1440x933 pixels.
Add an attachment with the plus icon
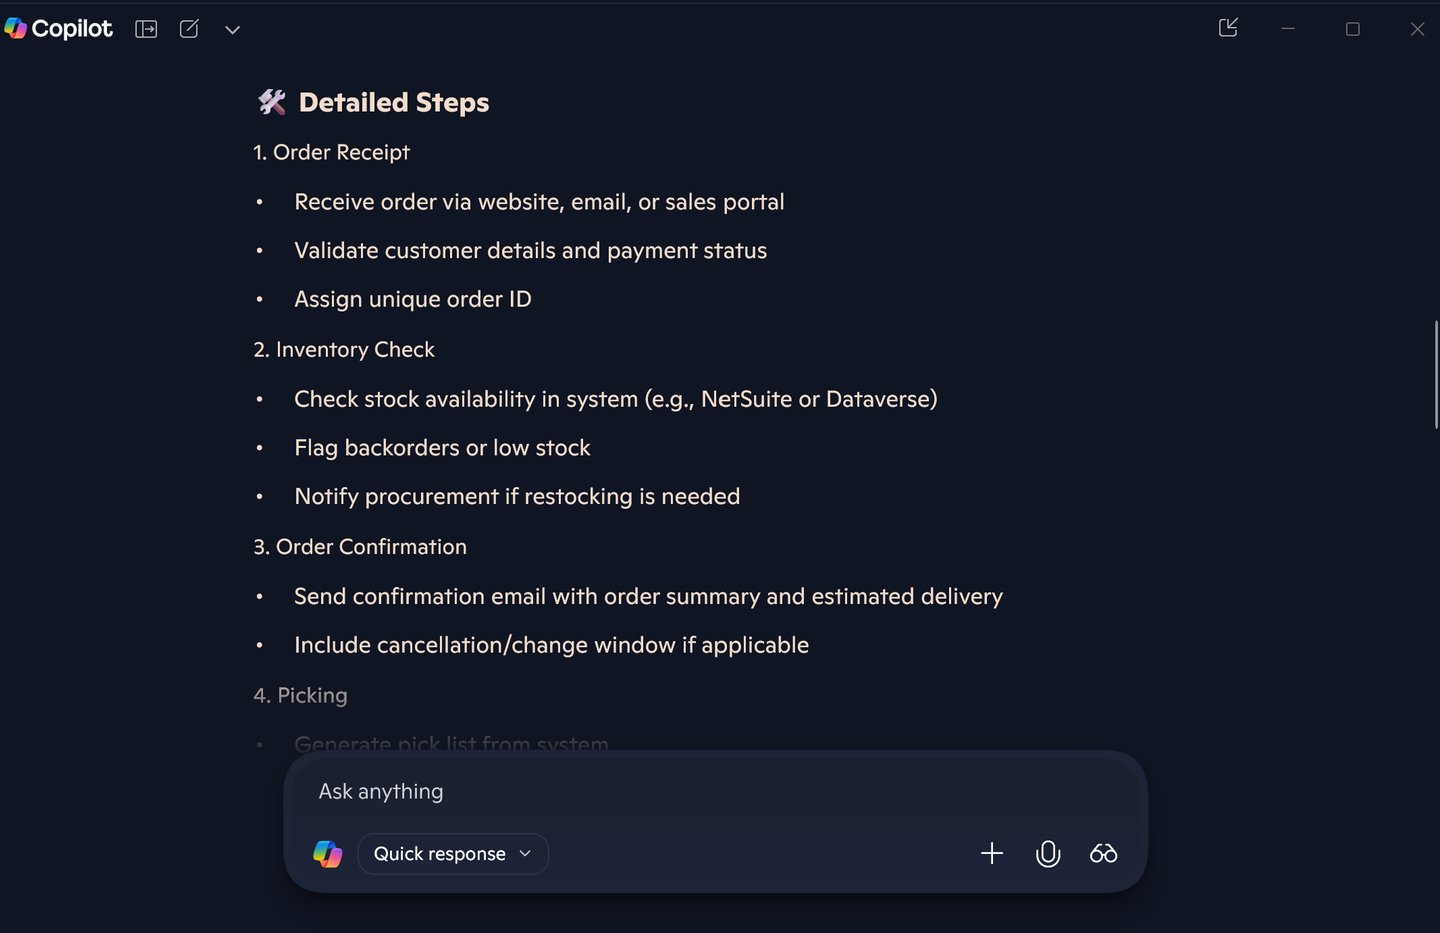991,853
